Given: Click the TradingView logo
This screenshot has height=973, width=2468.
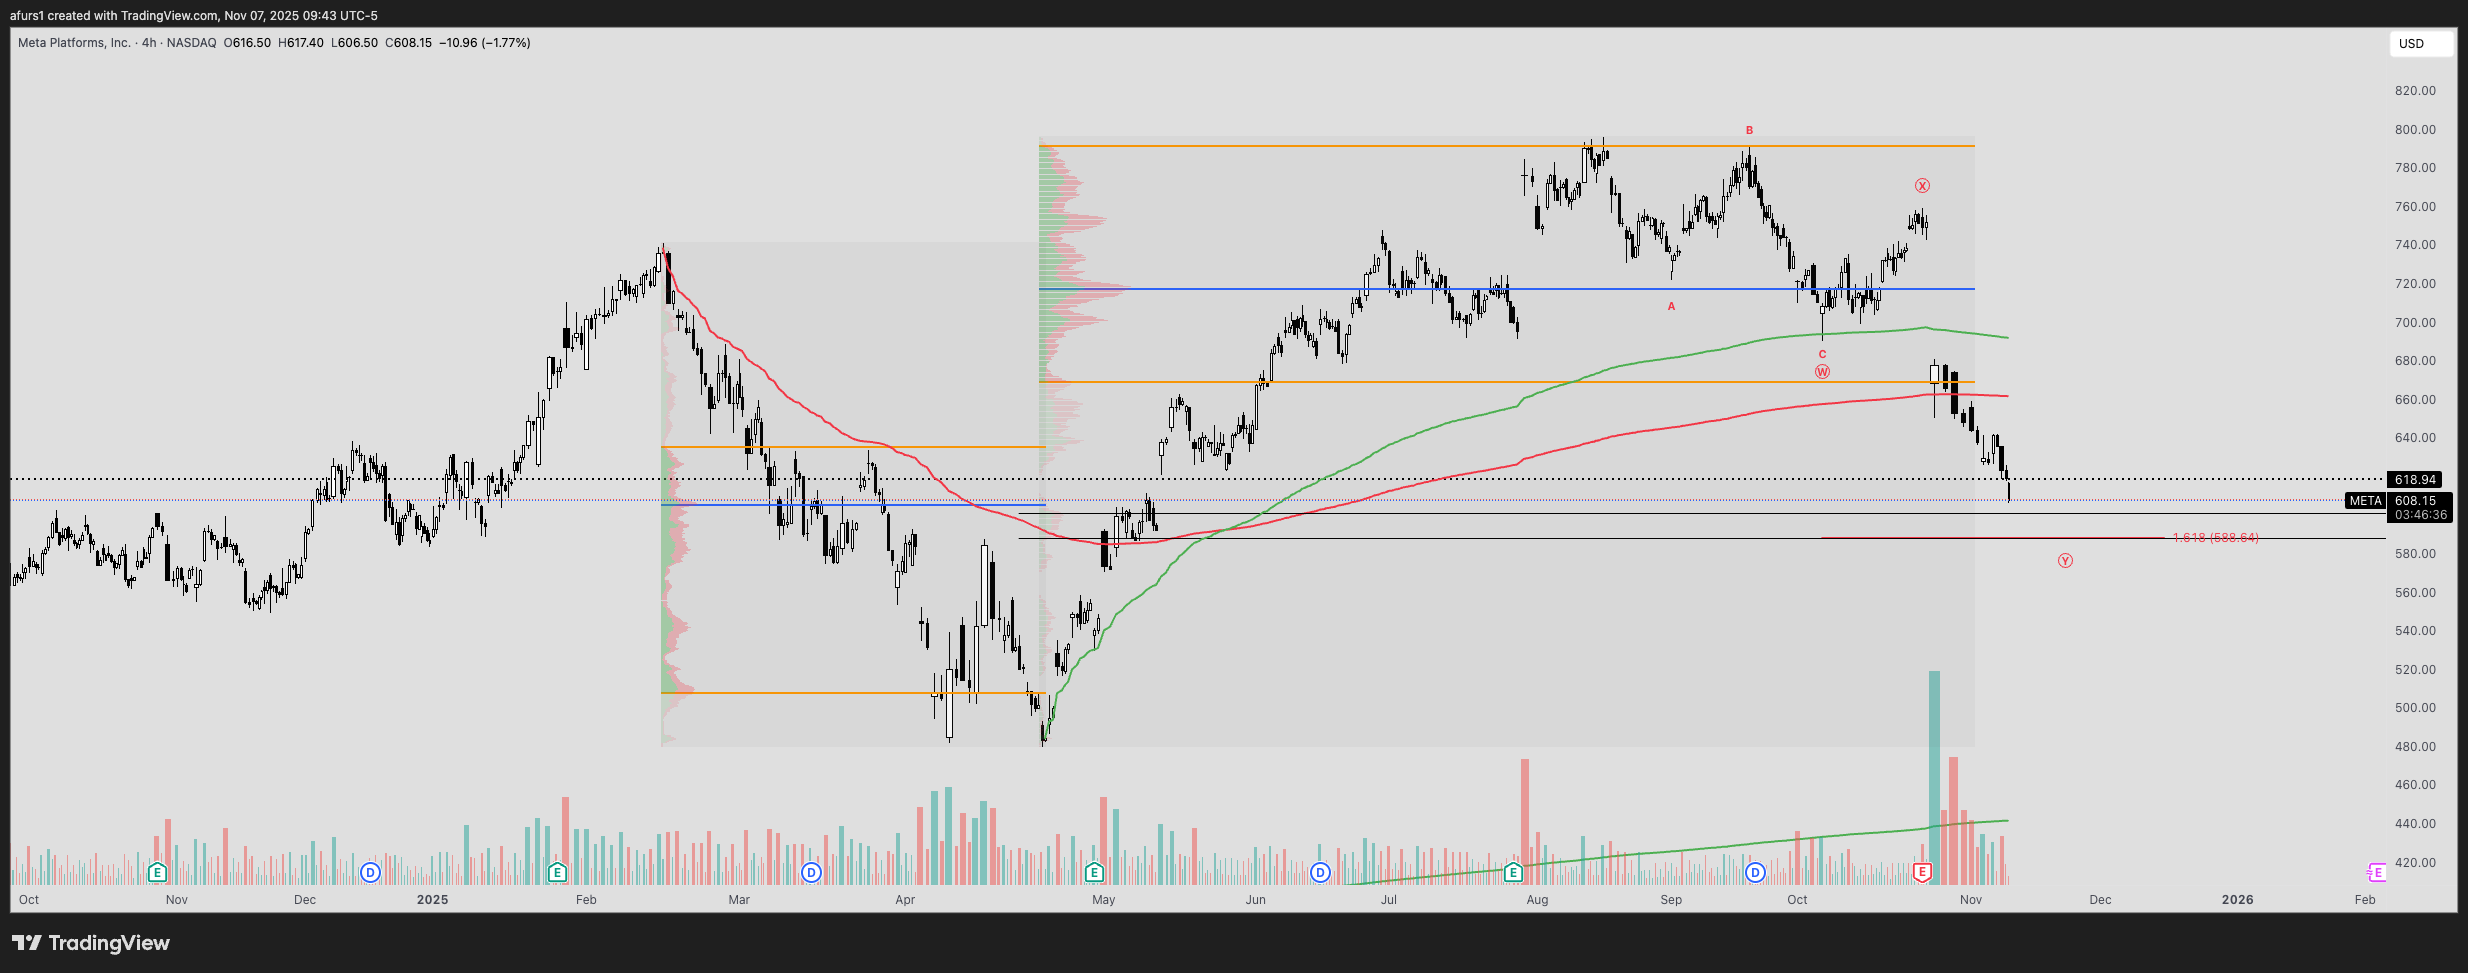Looking at the screenshot, I should pyautogui.click(x=91, y=943).
